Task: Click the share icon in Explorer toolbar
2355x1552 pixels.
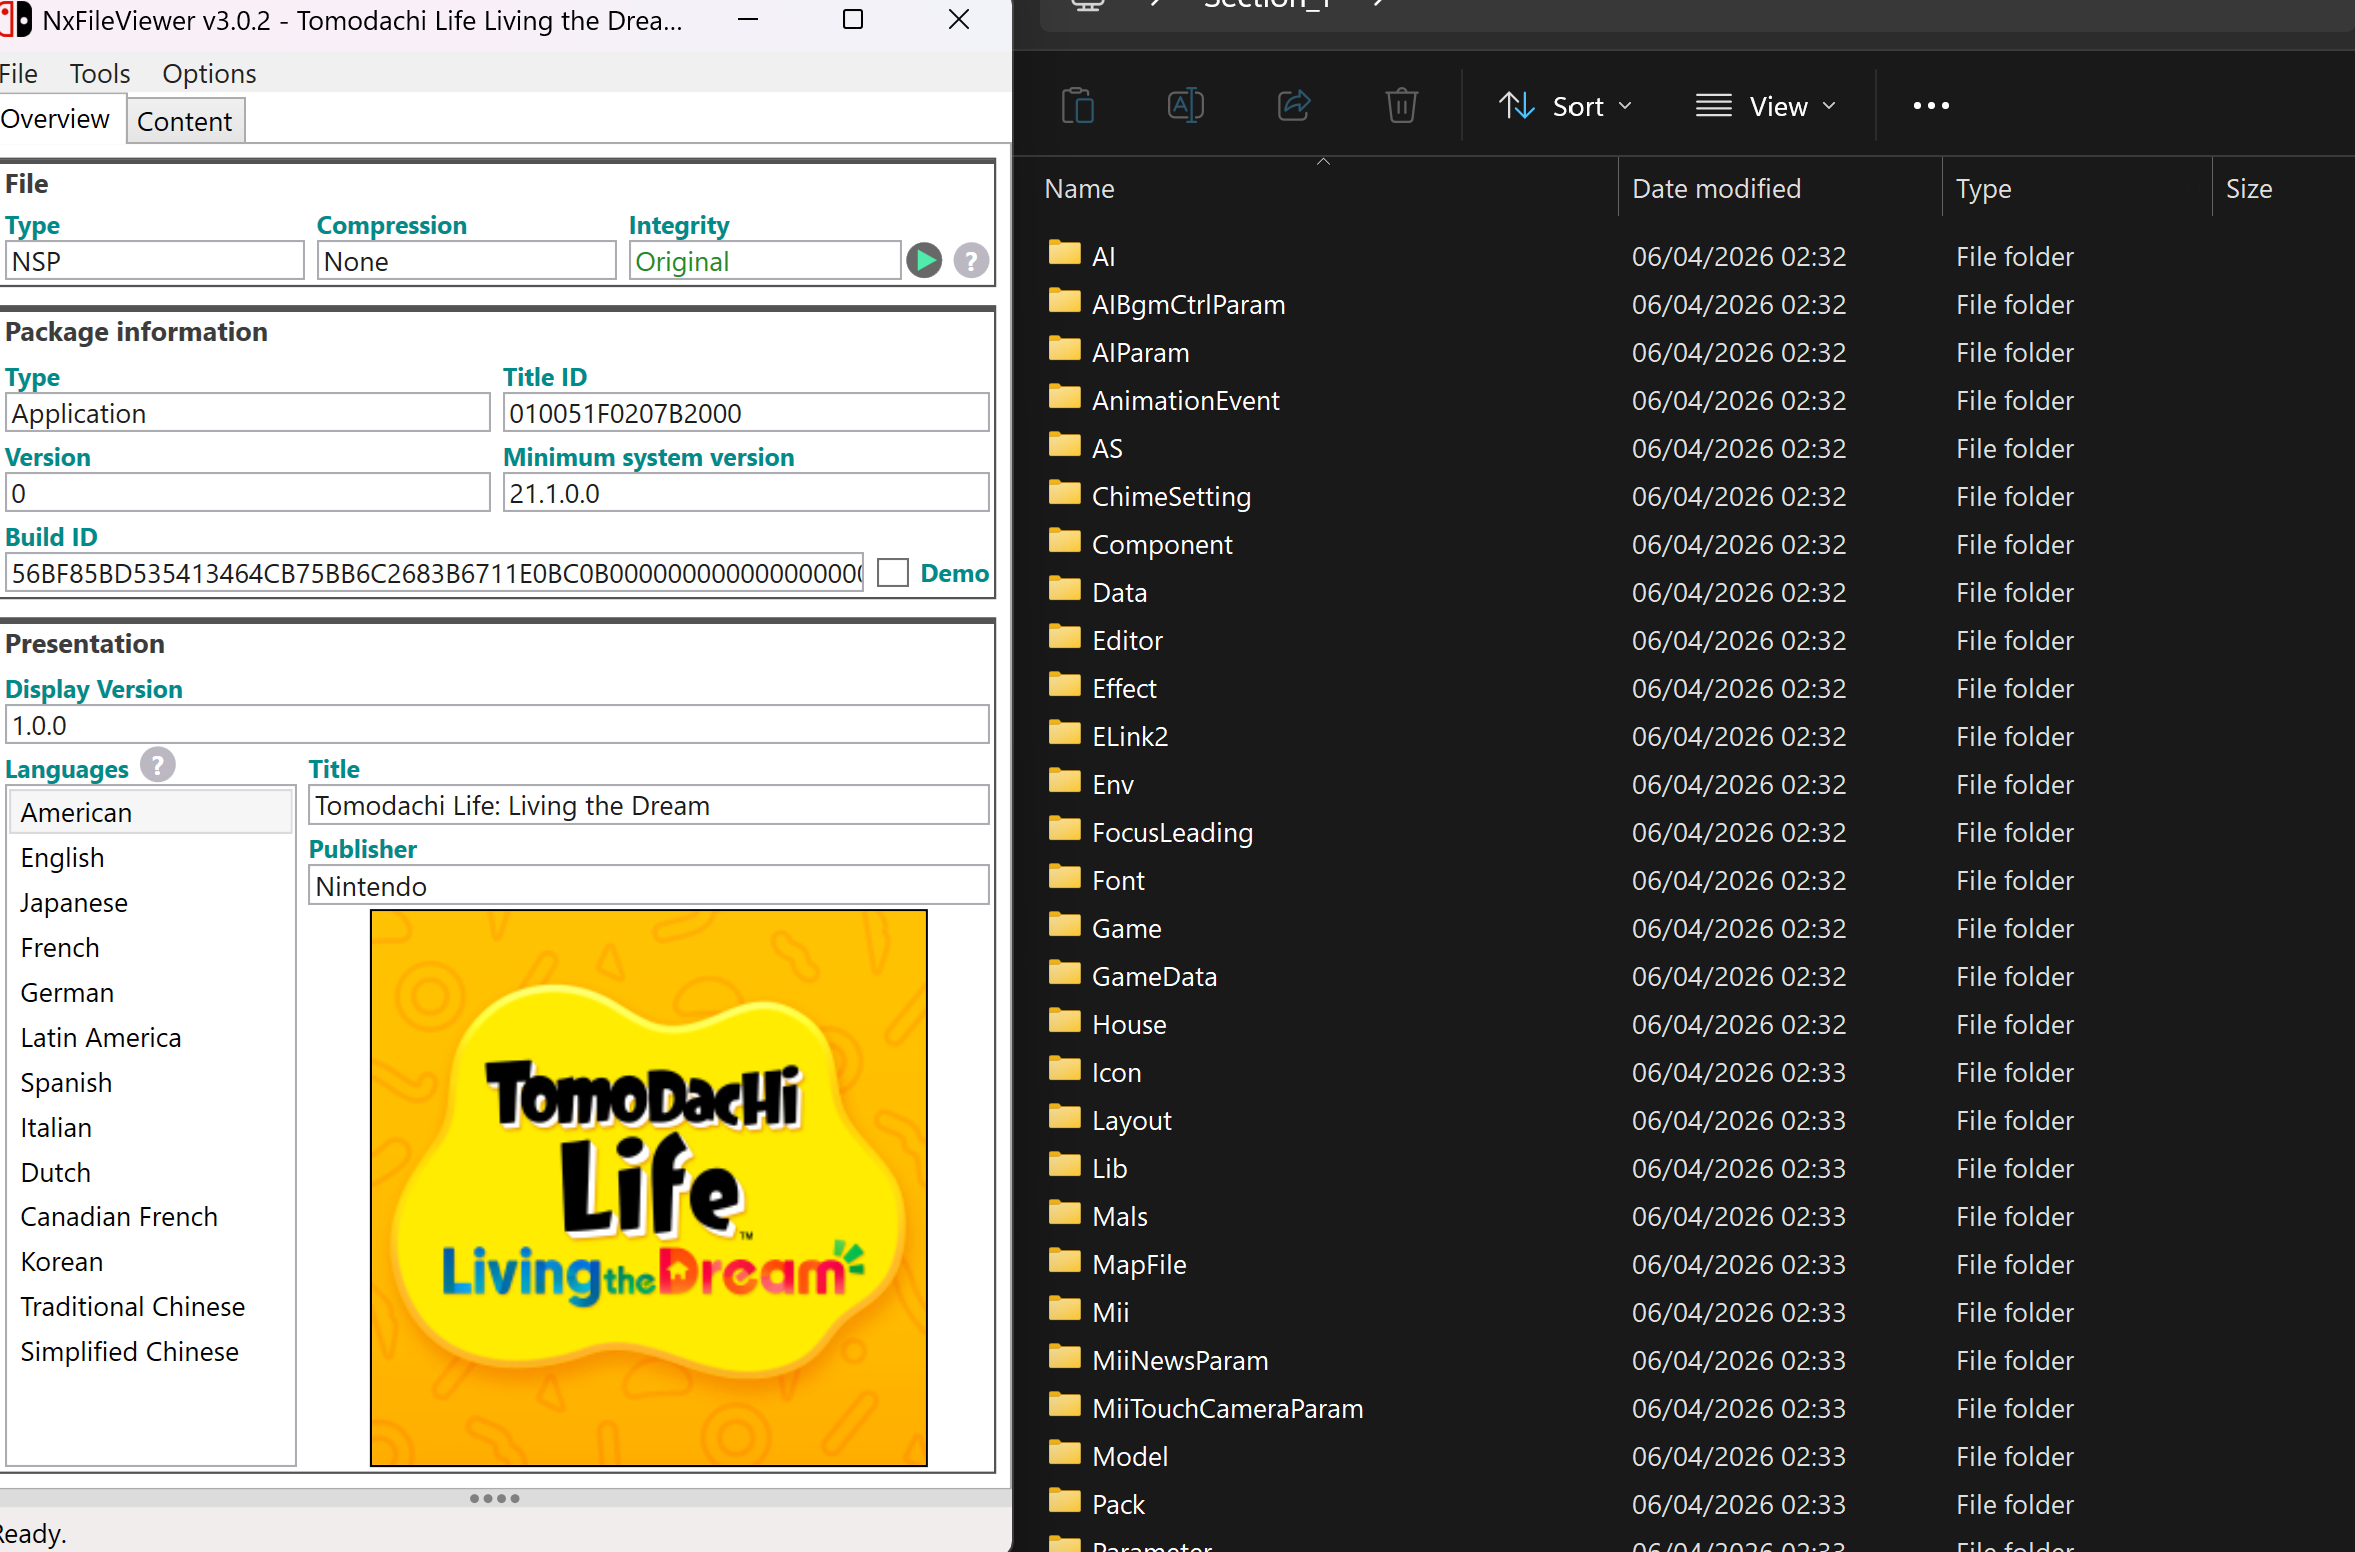Action: [x=1293, y=105]
